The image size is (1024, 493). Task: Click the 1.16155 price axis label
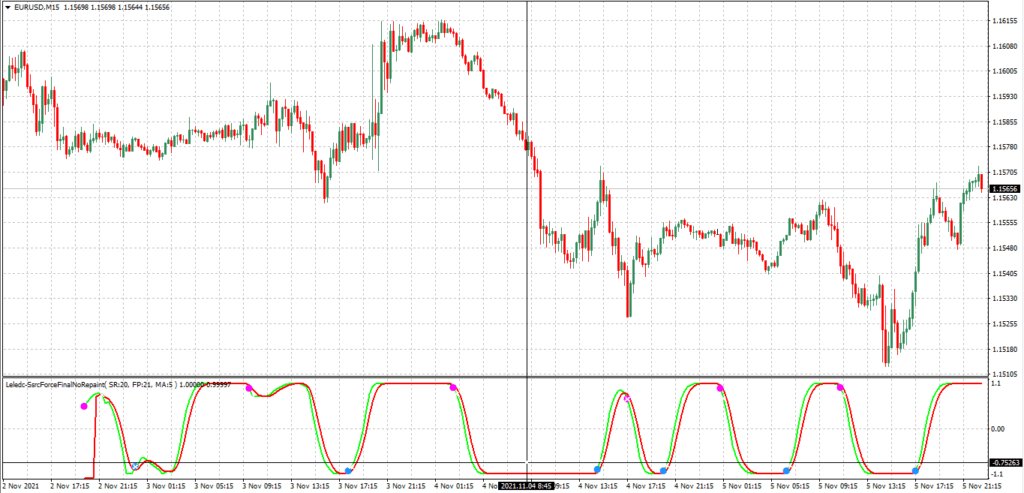tap(1003, 21)
